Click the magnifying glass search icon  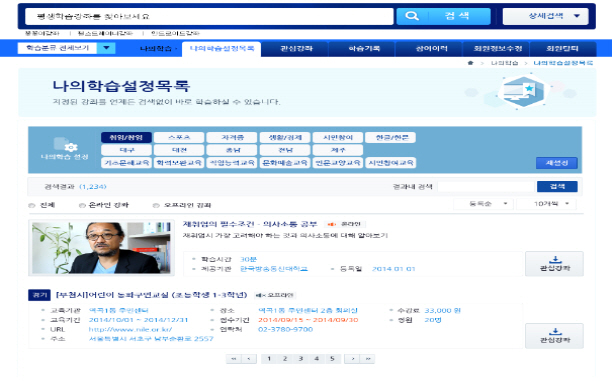[412, 16]
